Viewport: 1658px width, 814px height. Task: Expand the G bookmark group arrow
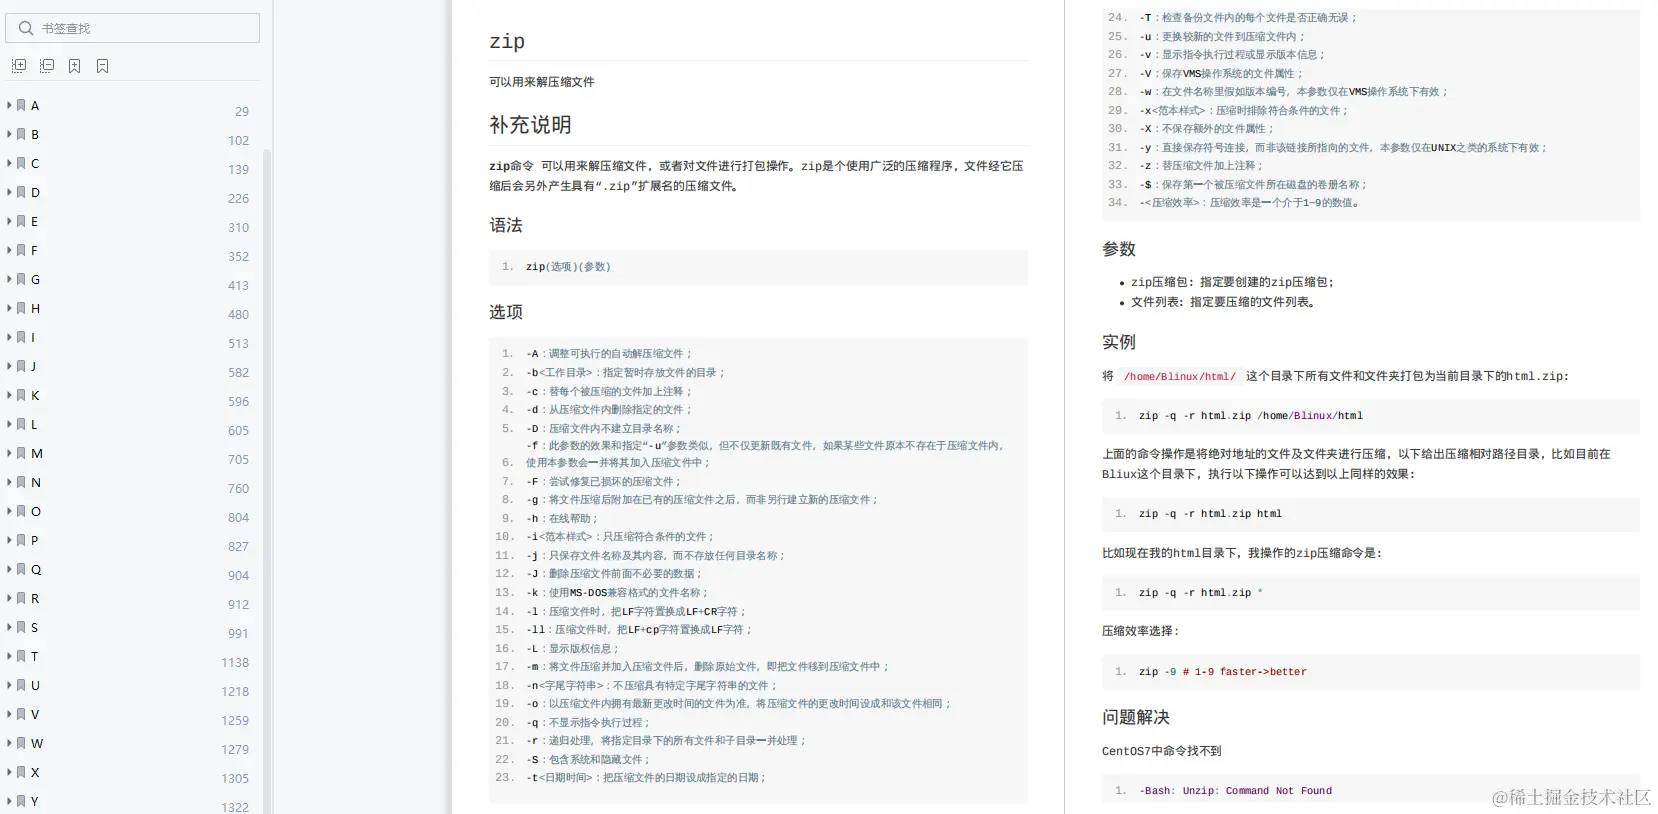9,279
